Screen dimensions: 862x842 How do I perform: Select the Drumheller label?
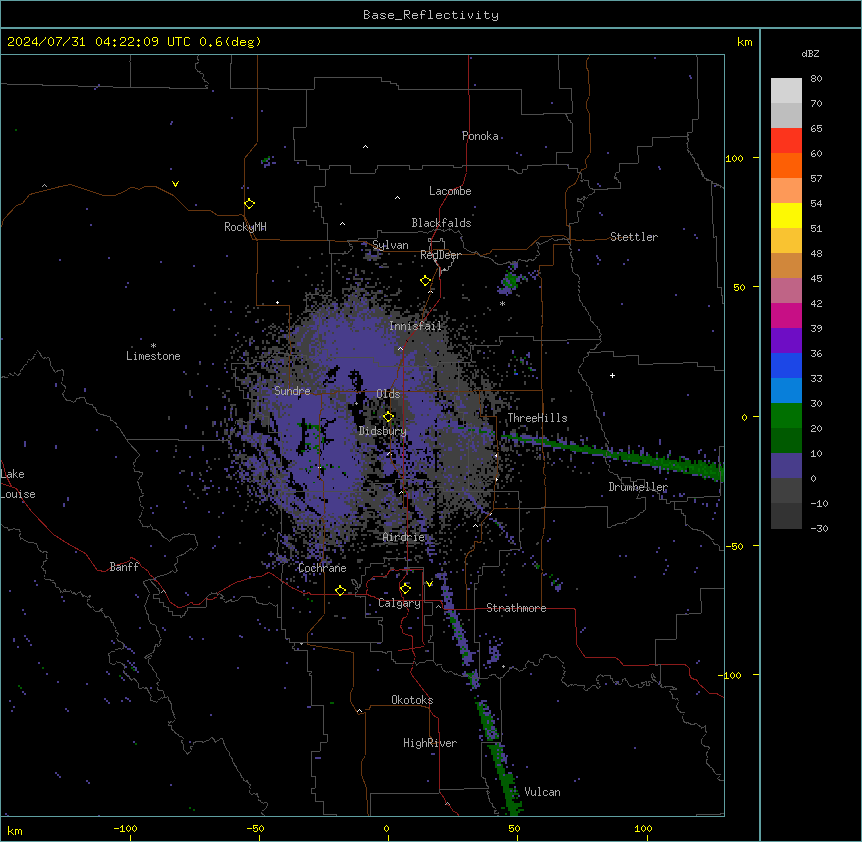pos(638,487)
